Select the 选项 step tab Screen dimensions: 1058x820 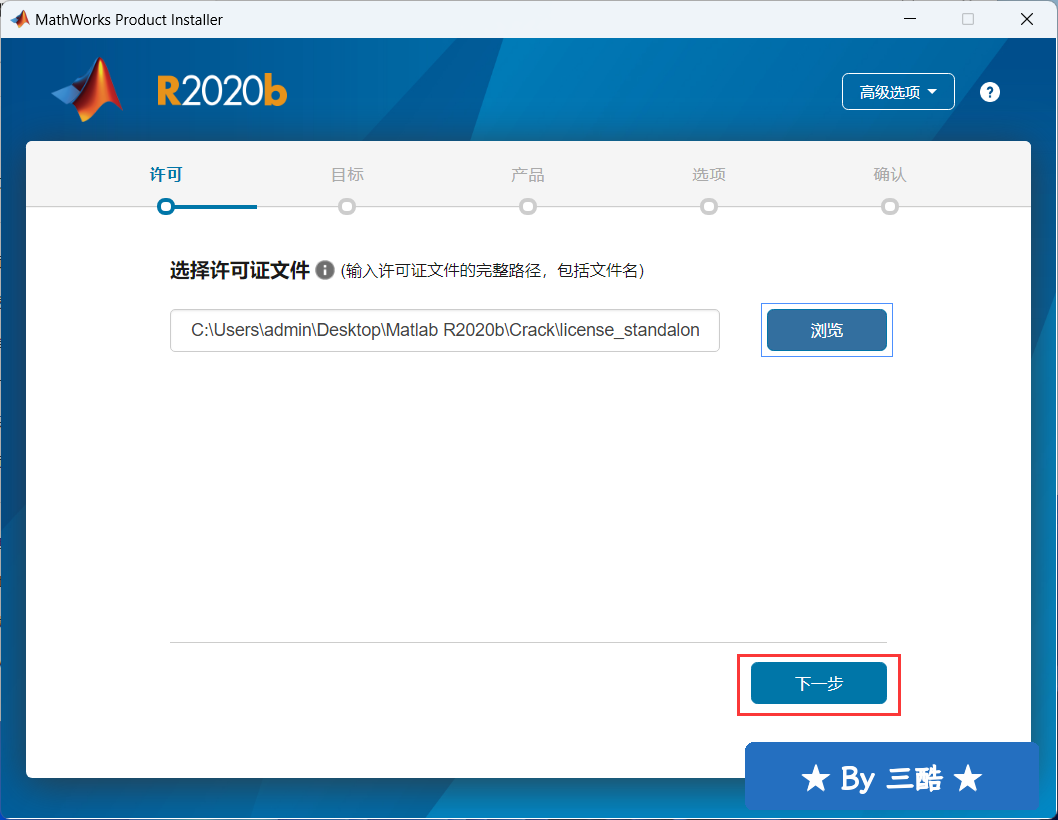click(x=708, y=174)
